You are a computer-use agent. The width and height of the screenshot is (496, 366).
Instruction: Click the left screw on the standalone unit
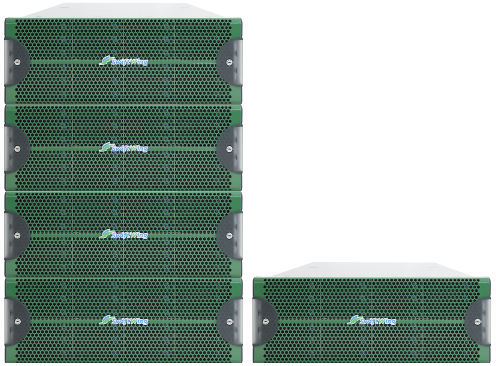266,321
